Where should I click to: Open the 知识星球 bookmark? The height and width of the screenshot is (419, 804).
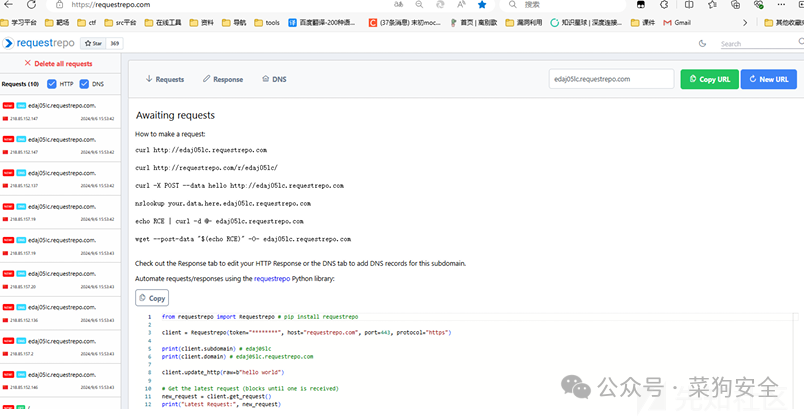586,23
